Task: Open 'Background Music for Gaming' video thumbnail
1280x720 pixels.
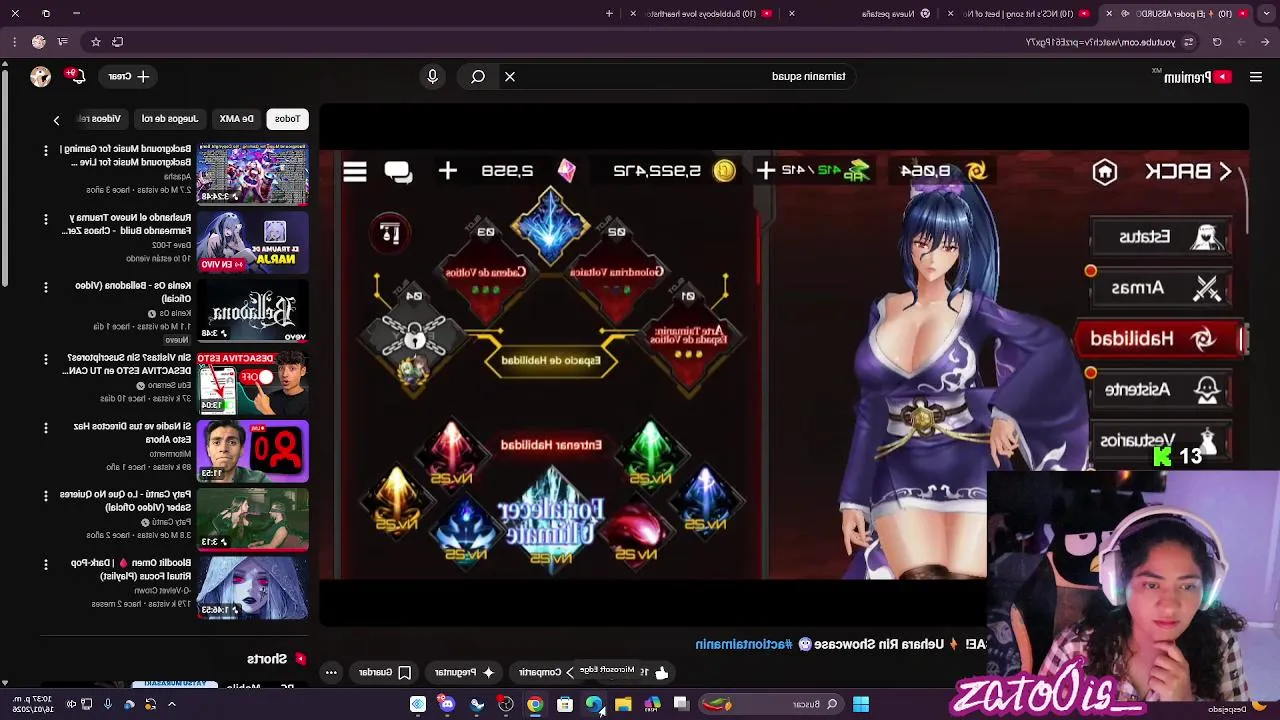Action: click(253, 172)
